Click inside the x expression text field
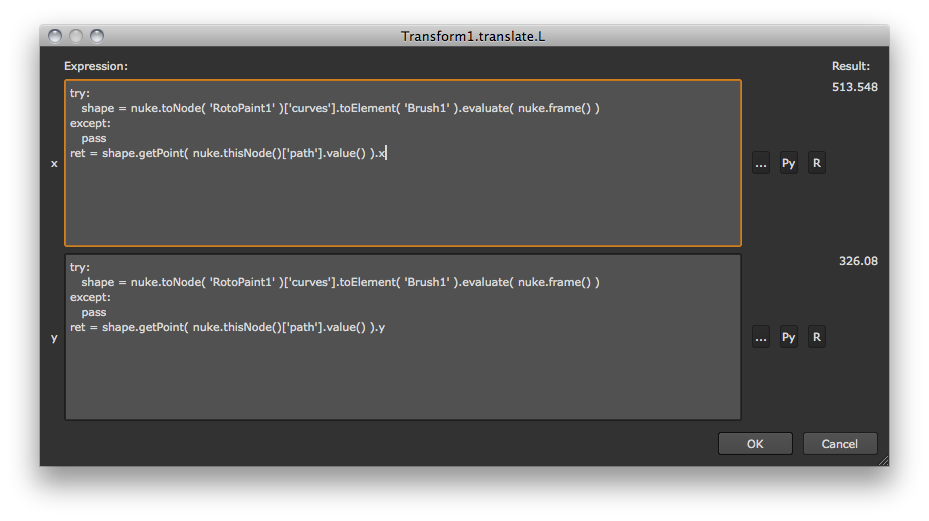Screen dimensions: 929x521 (402, 200)
